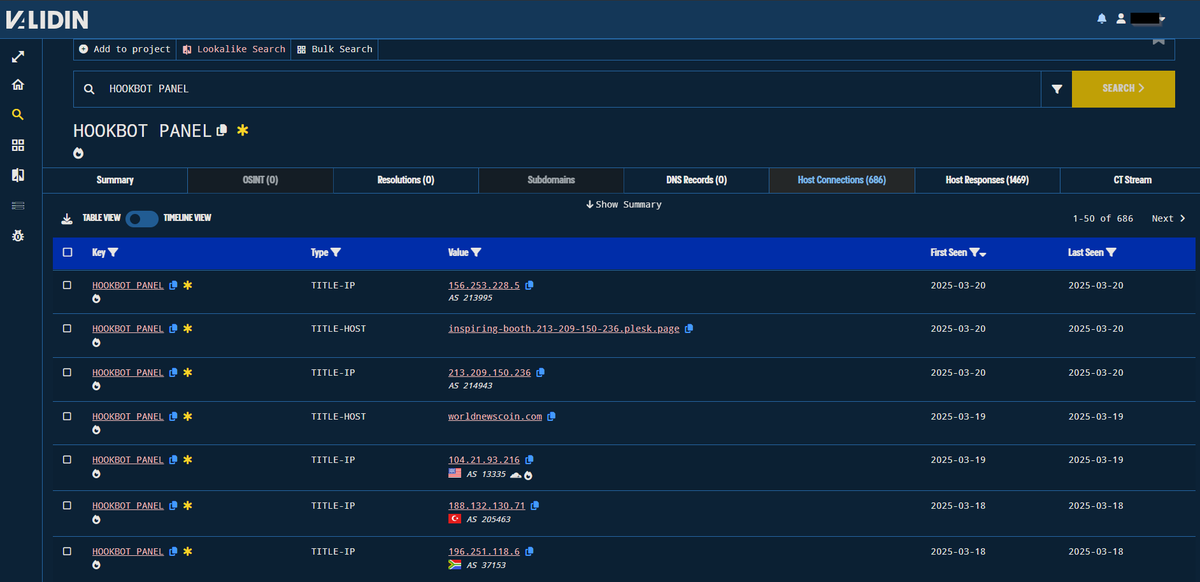Viewport: 1200px width, 582px height.
Task: Open the Value column filter
Action: (x=476, y=253)
